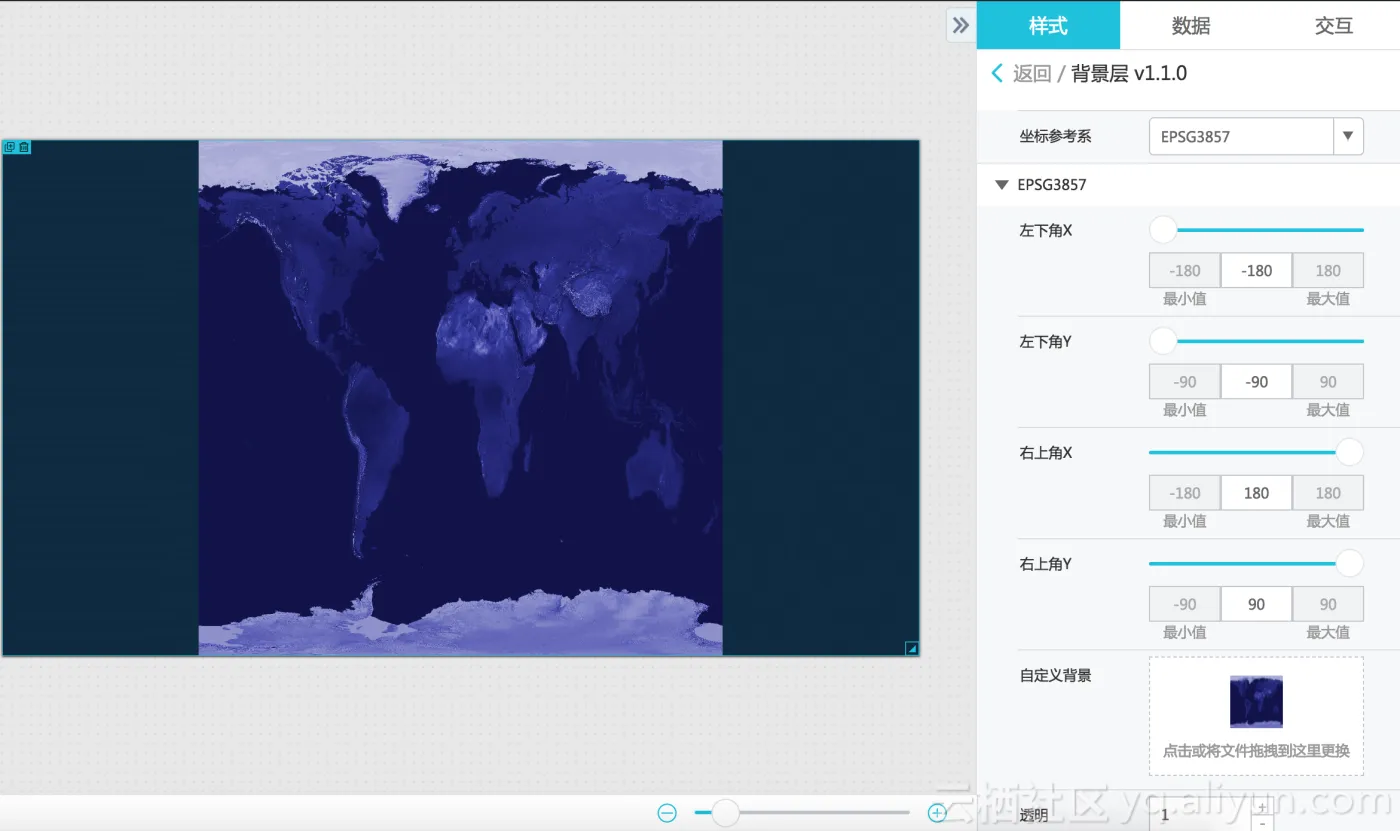Click the copy widget icon on canvas
This screenshot has width=1400, height=831.
pos(10,147)
